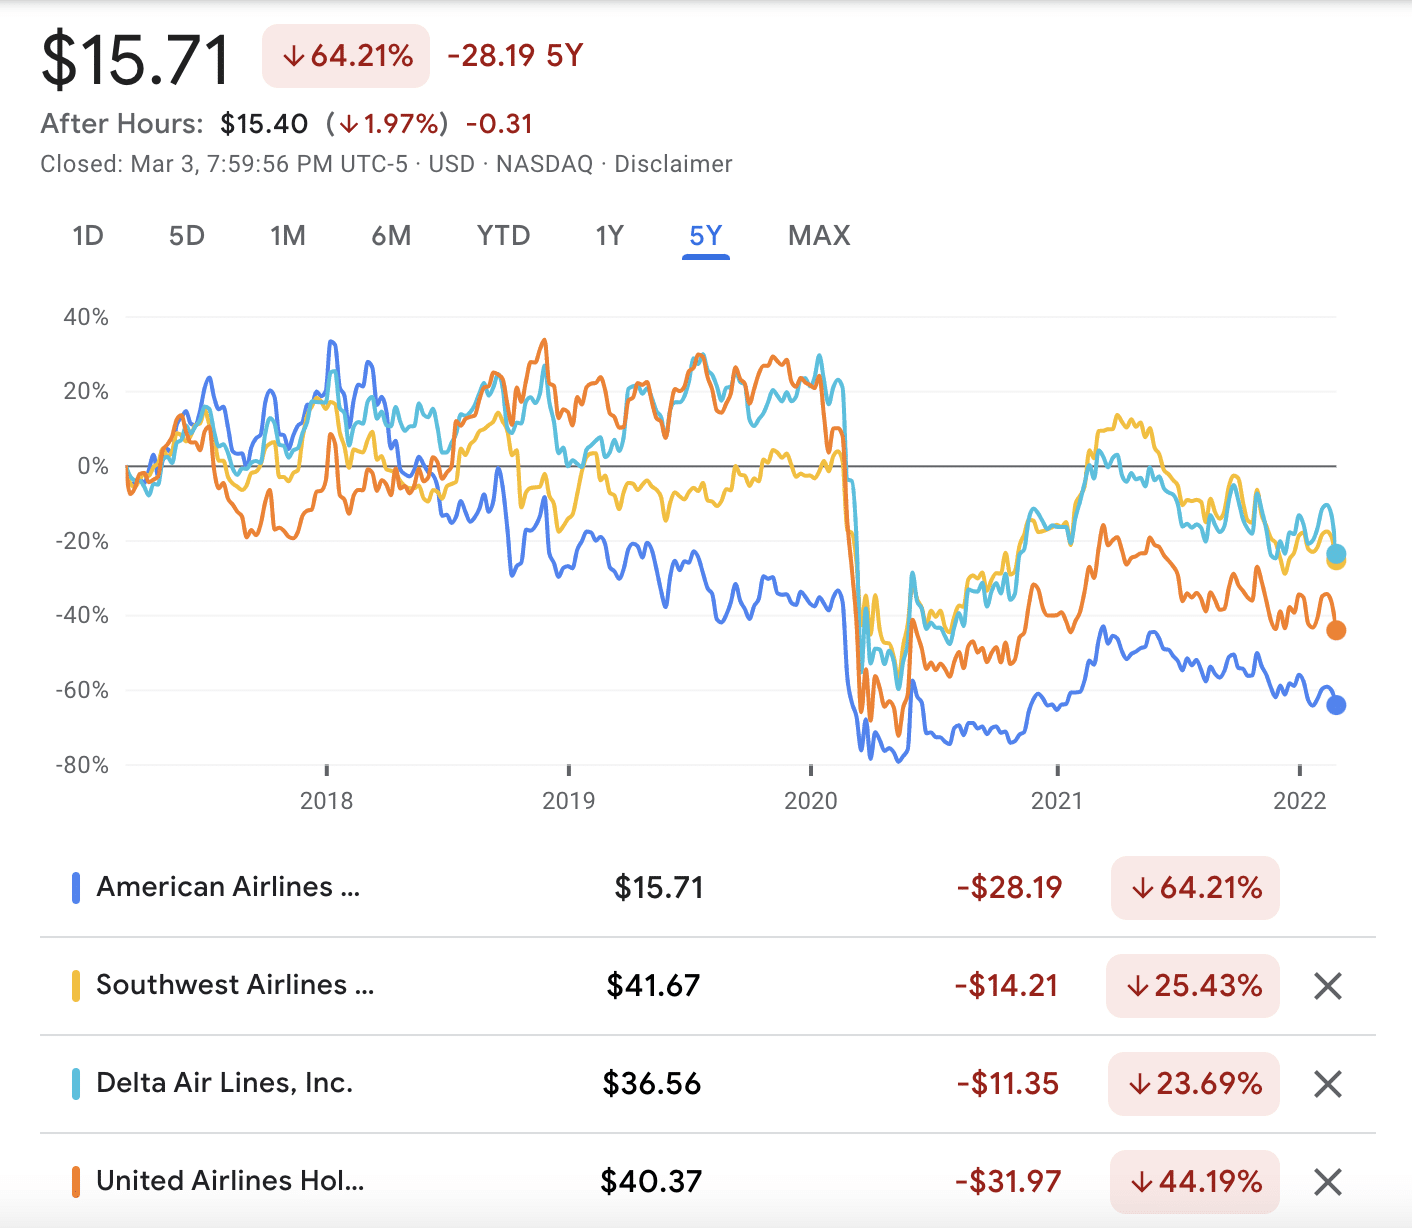The image size is (1412, 1228).
Task: Select the 6M chart range
Action: [391, 236]
